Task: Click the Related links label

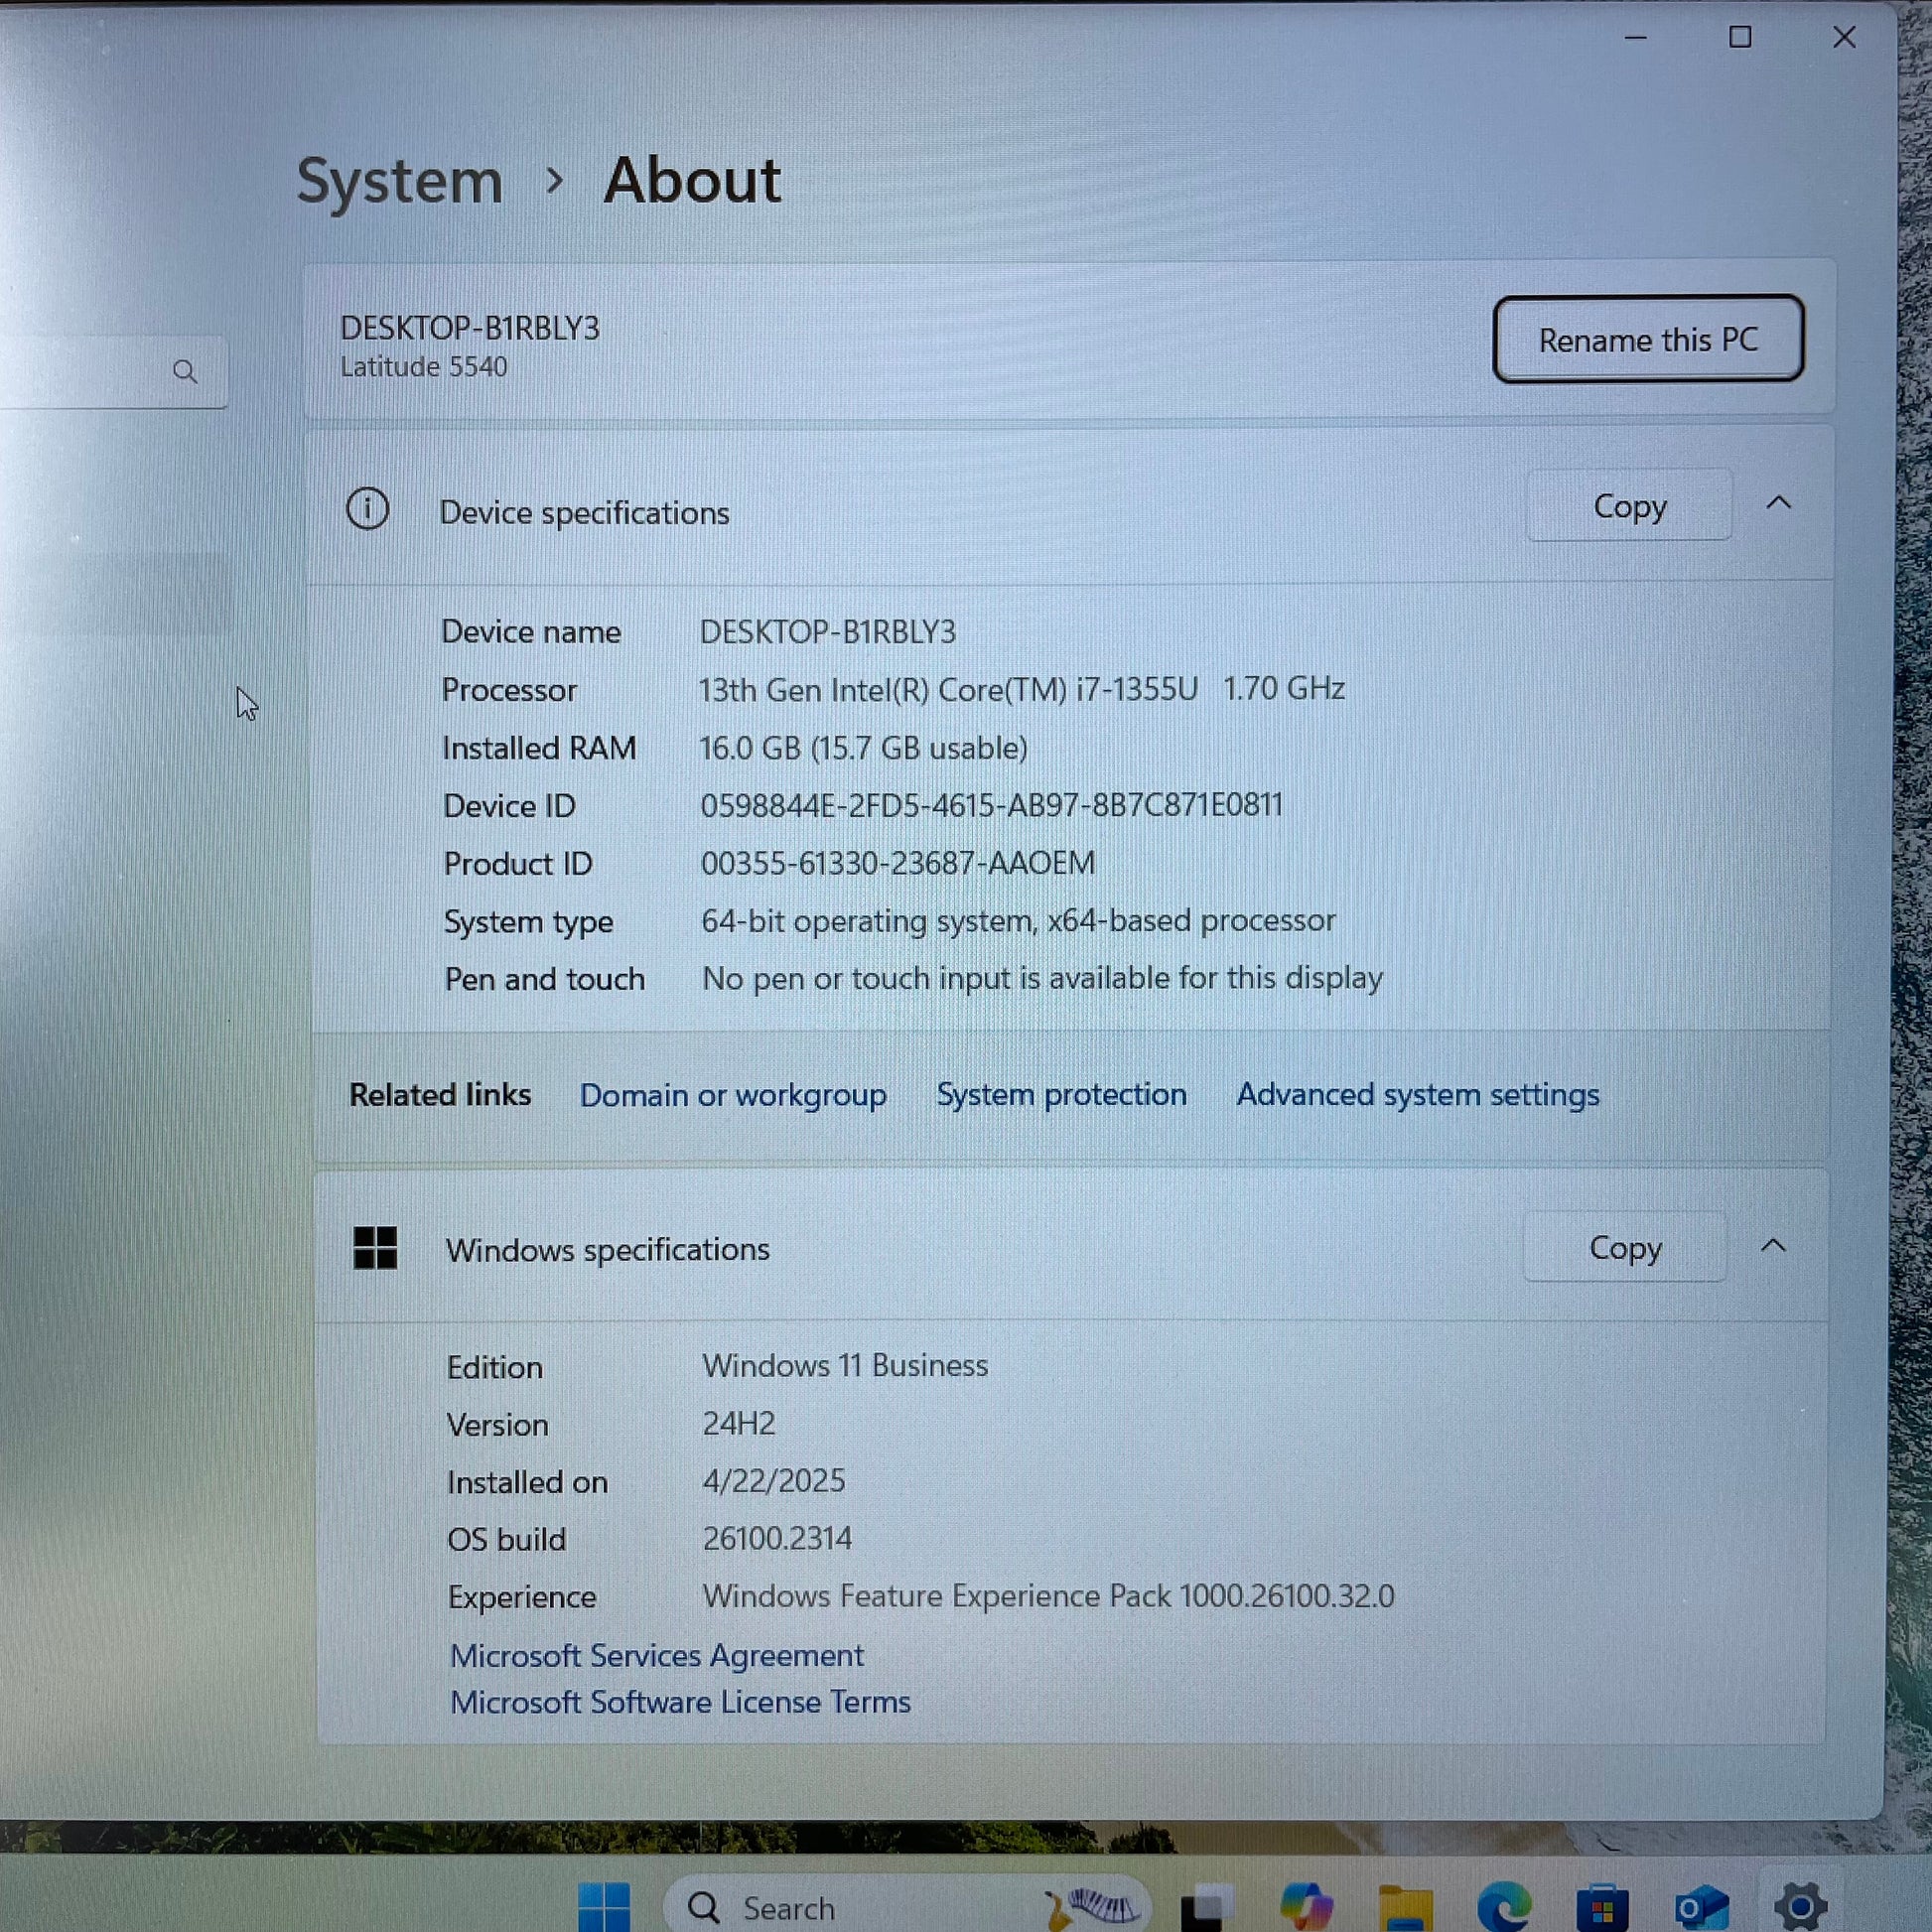Action: coord(440,1095)
